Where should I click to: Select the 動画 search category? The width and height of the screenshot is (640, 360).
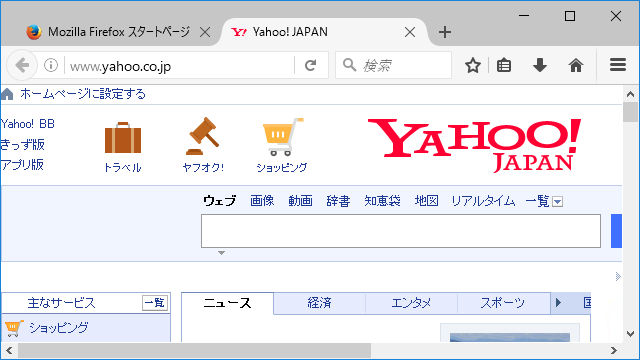[x=300, y=201]
